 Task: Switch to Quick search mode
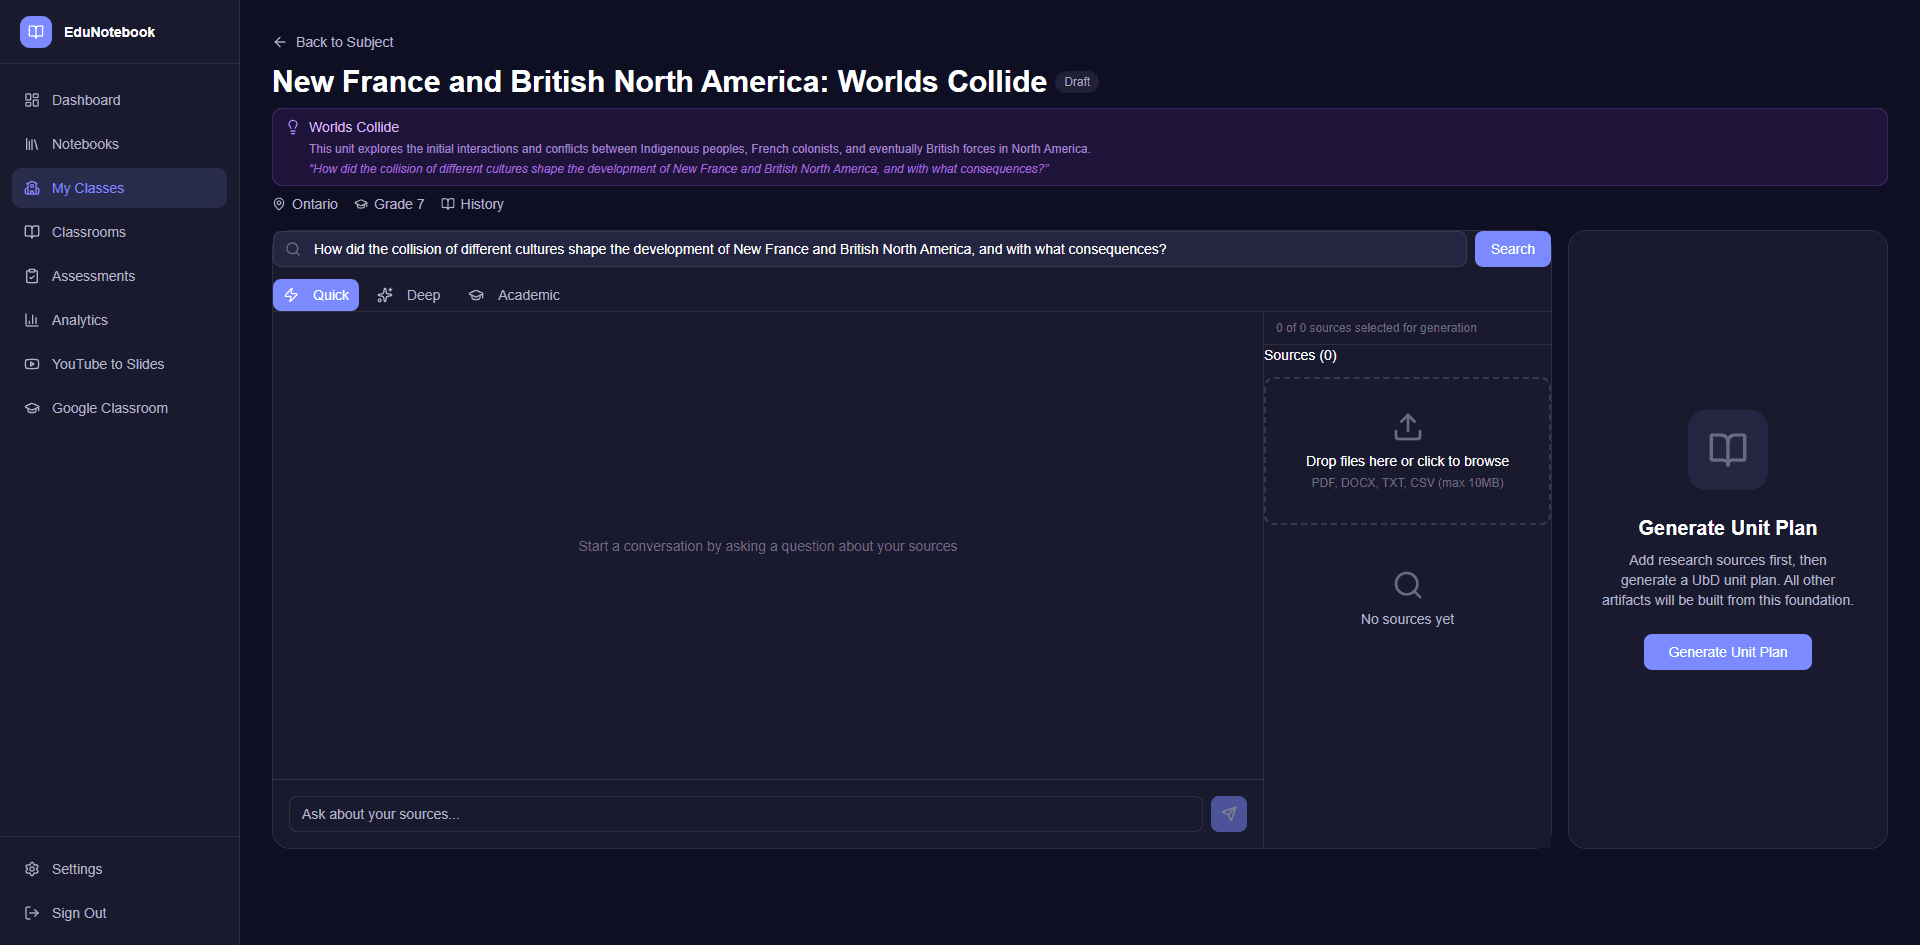tap(315, 295)
